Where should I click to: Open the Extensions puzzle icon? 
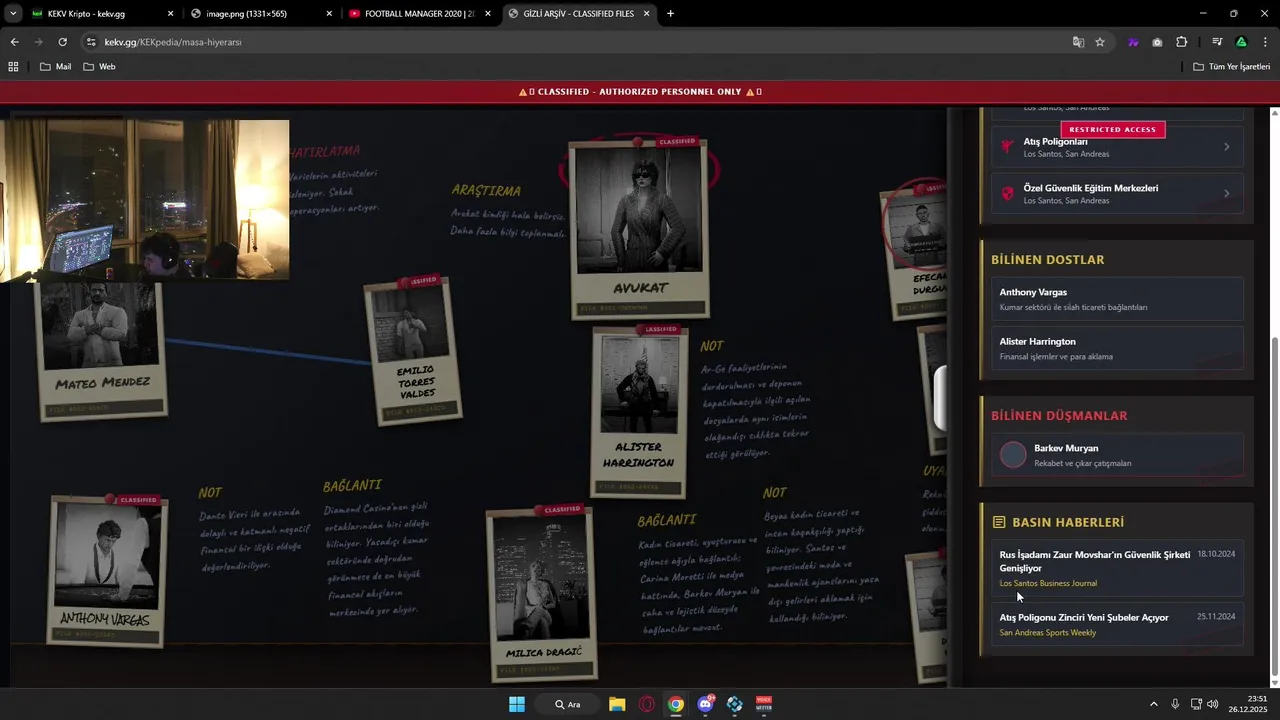click(1181, 42)
